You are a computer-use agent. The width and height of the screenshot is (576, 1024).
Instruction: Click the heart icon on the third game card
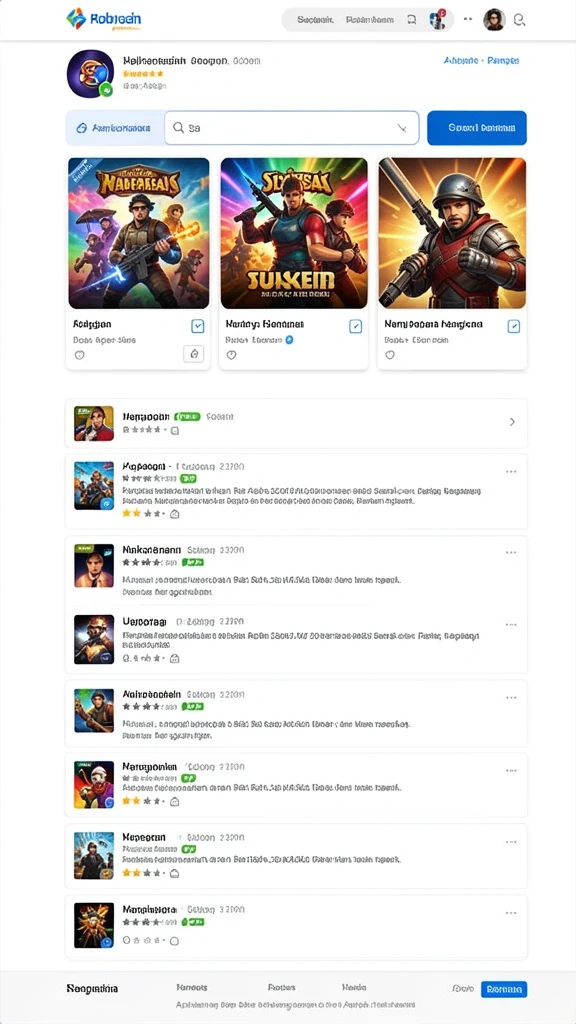[390, 355]
